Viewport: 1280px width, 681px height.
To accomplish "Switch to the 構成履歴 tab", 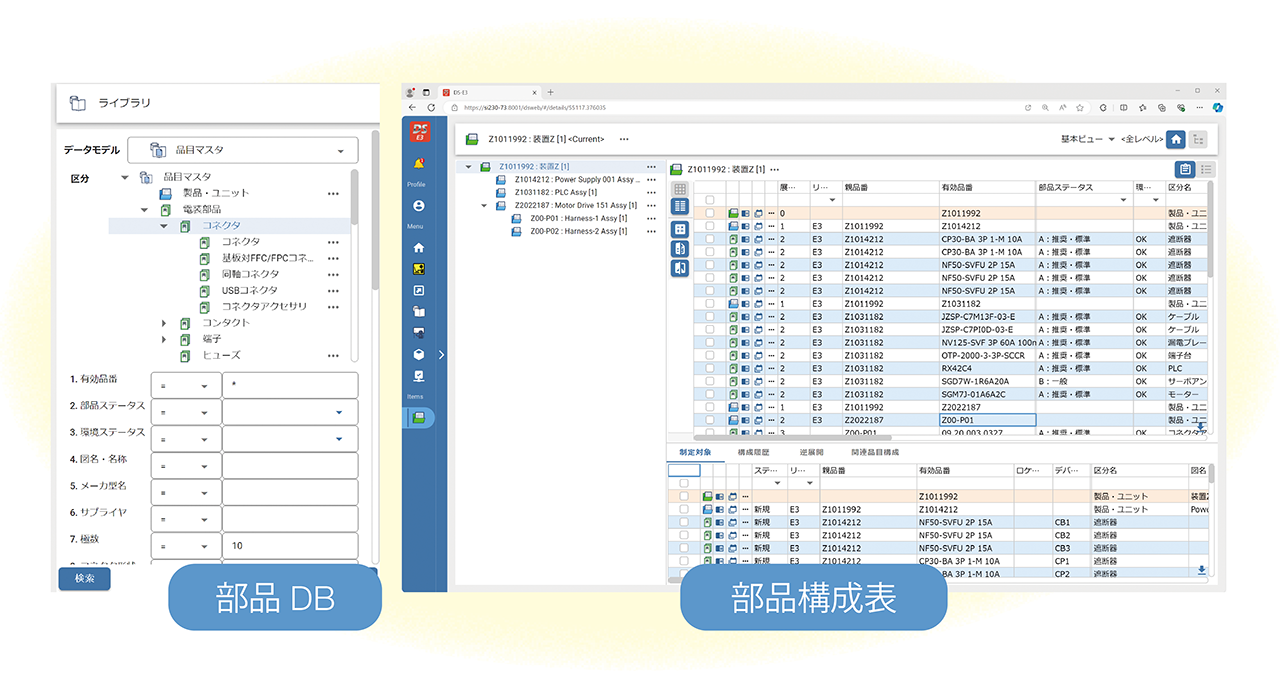I will (753, 452).
